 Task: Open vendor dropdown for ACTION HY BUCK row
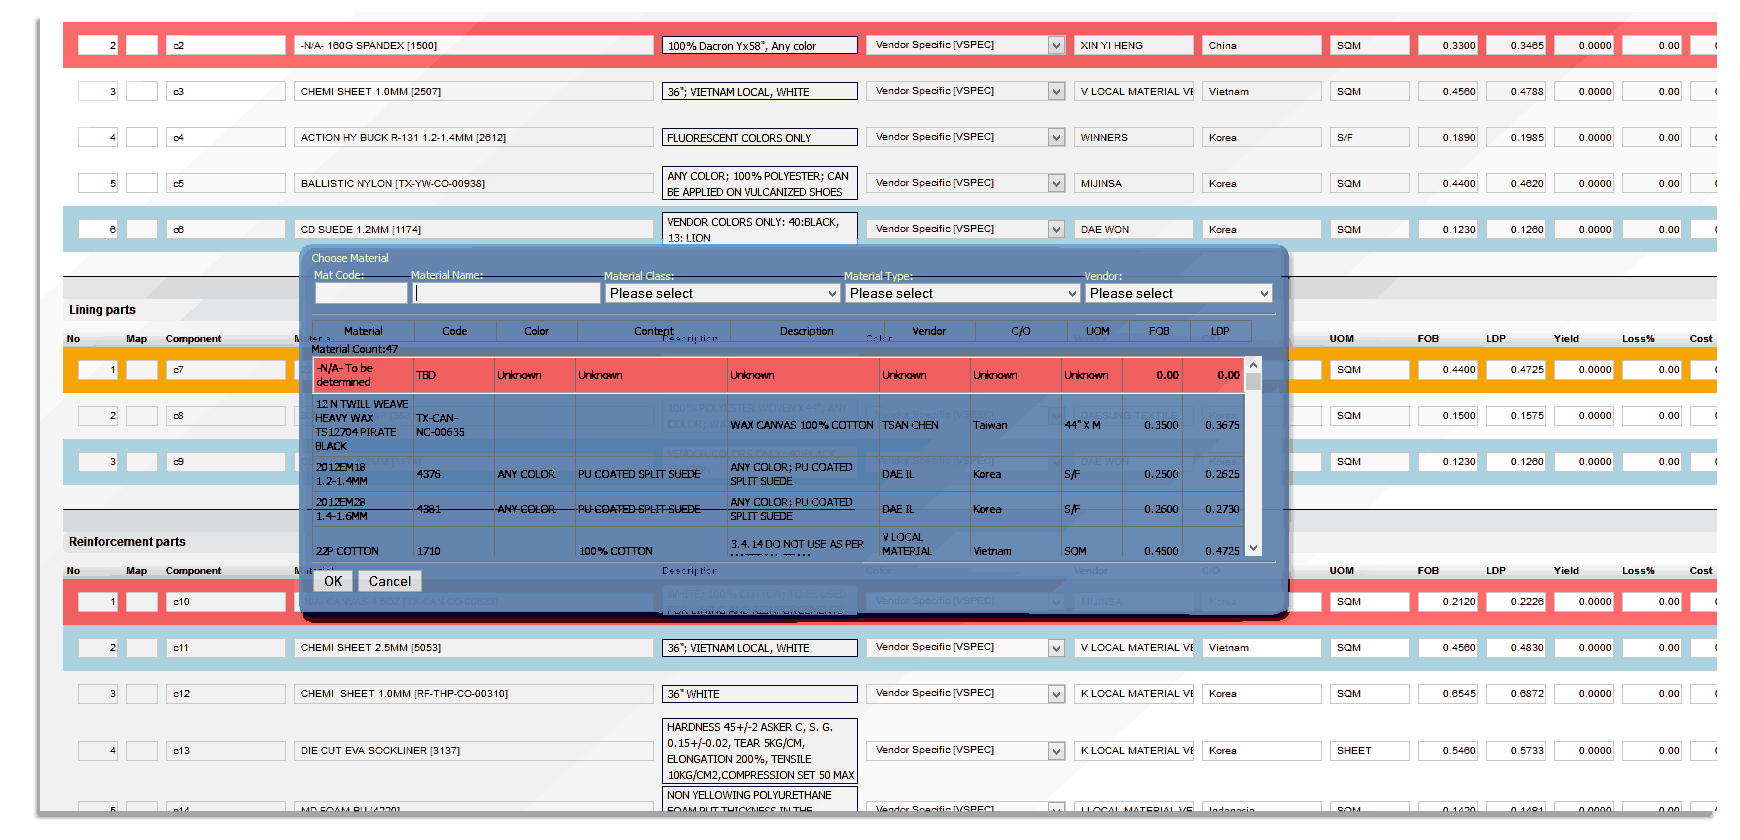(1056, 137)
